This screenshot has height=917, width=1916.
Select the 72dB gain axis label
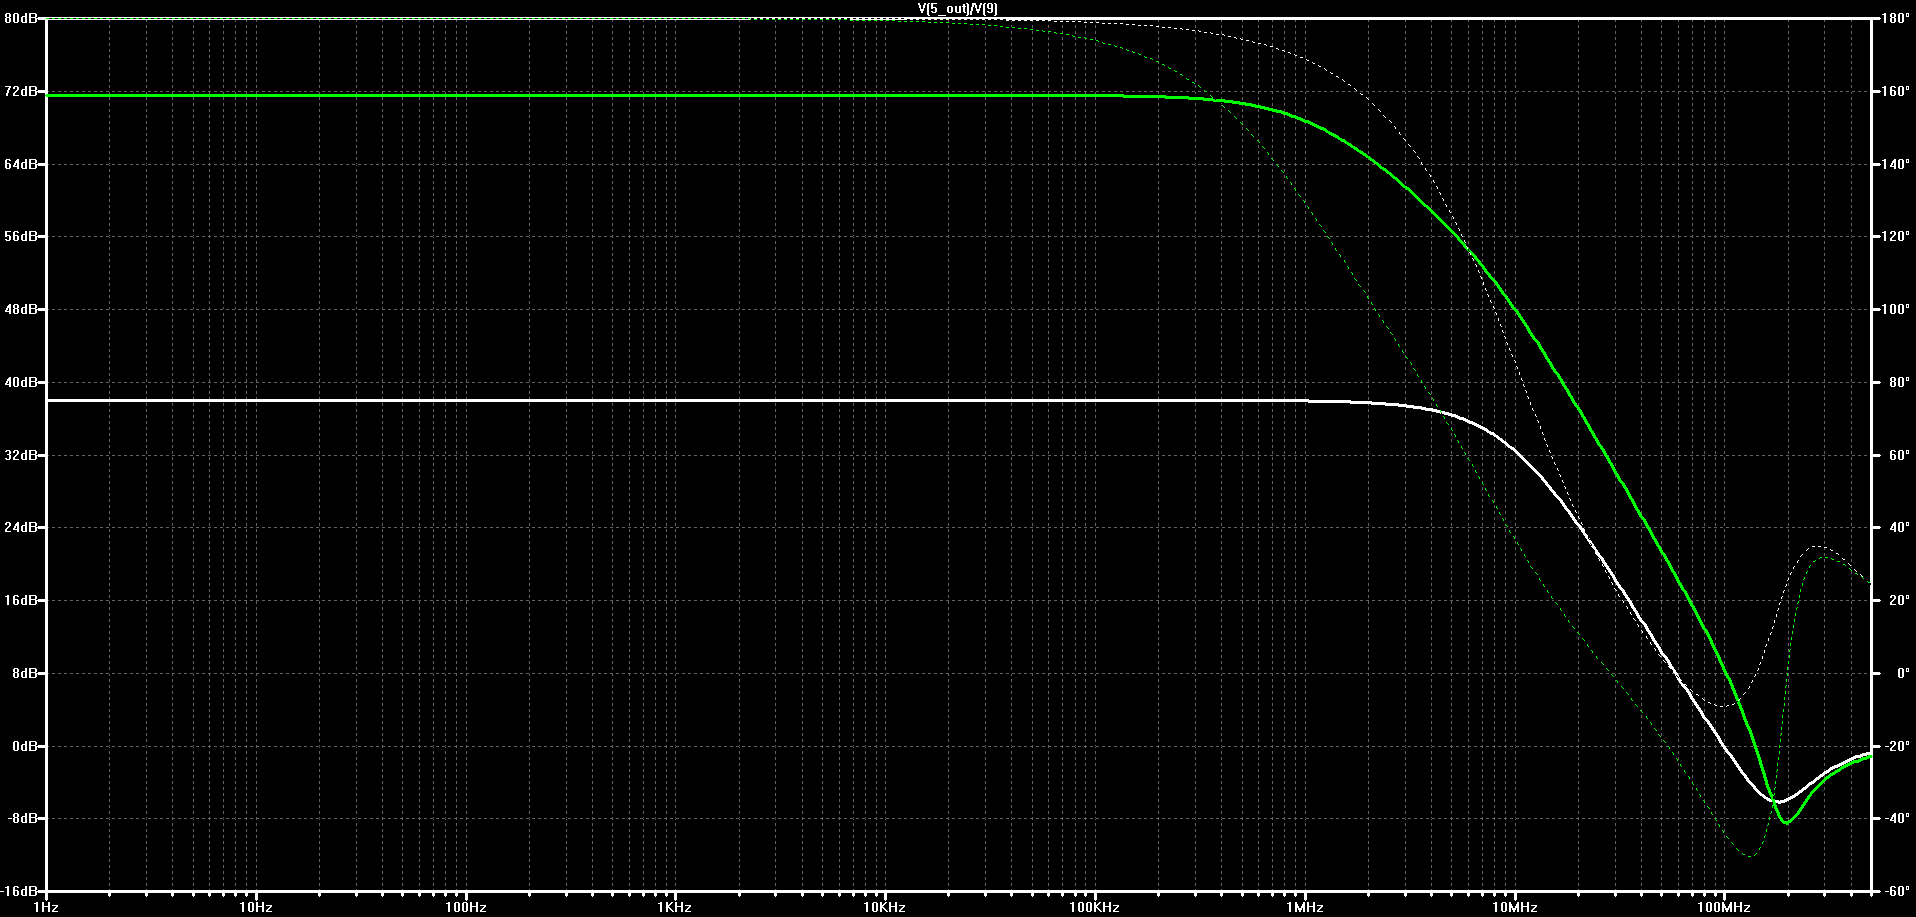coord(21,92)
